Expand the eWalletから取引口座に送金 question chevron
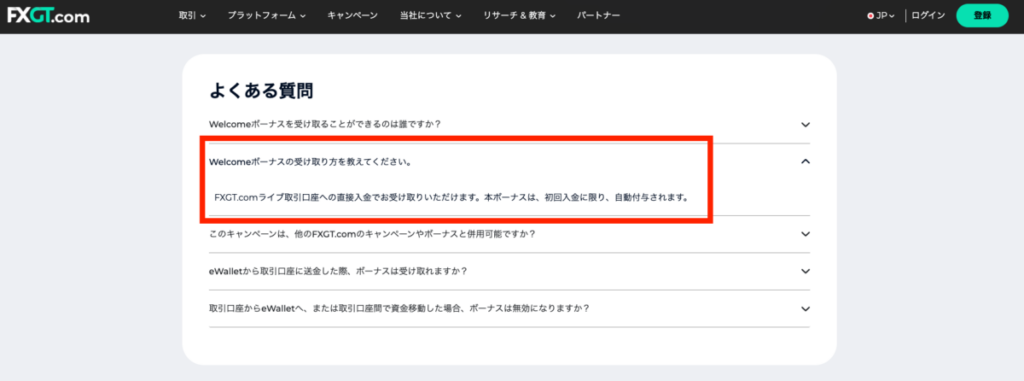 coord(805,271)
